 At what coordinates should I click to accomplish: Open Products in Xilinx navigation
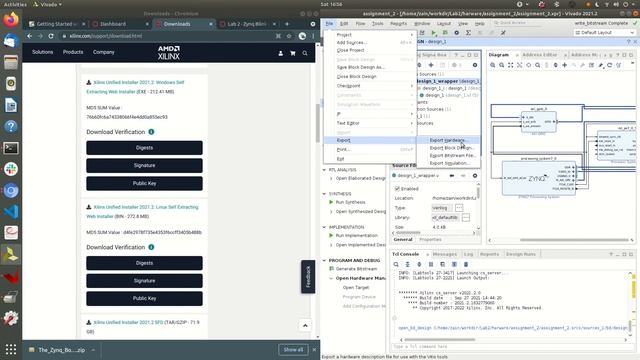73,52
